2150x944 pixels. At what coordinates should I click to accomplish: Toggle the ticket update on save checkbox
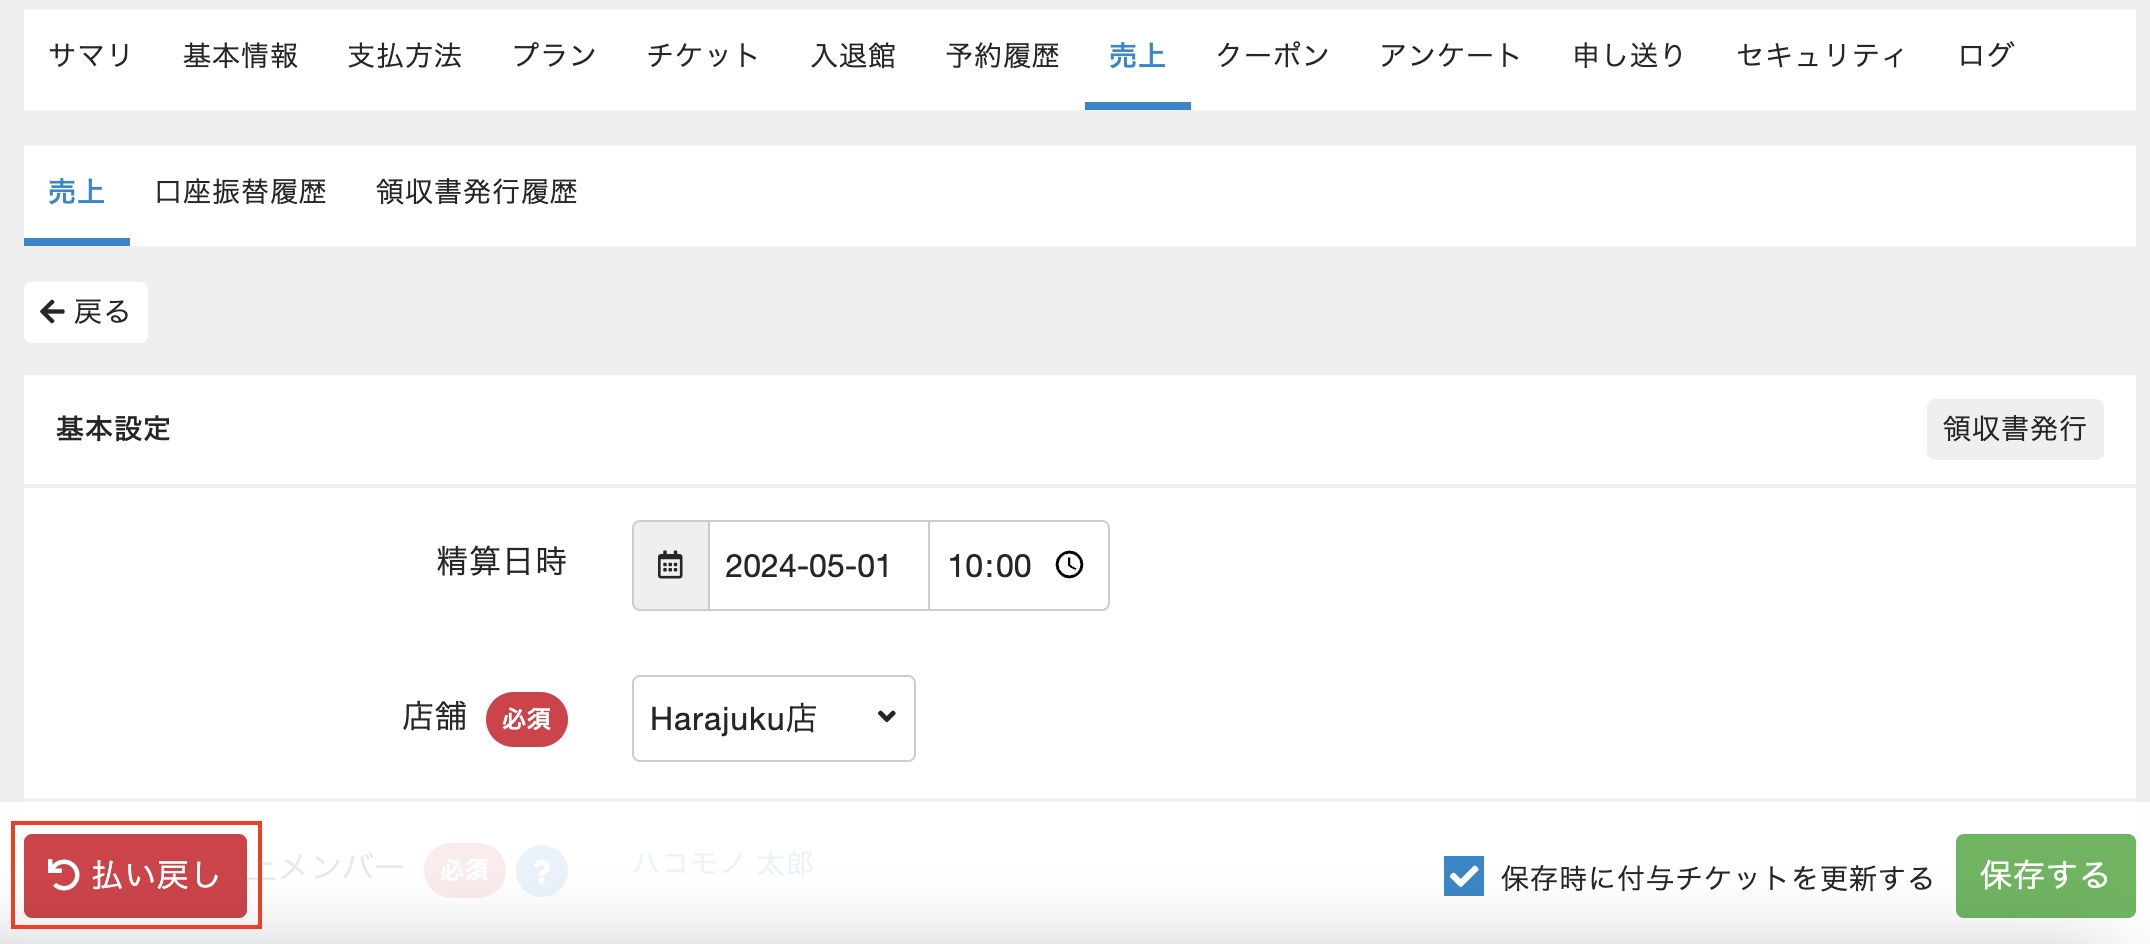point(1463,876)
